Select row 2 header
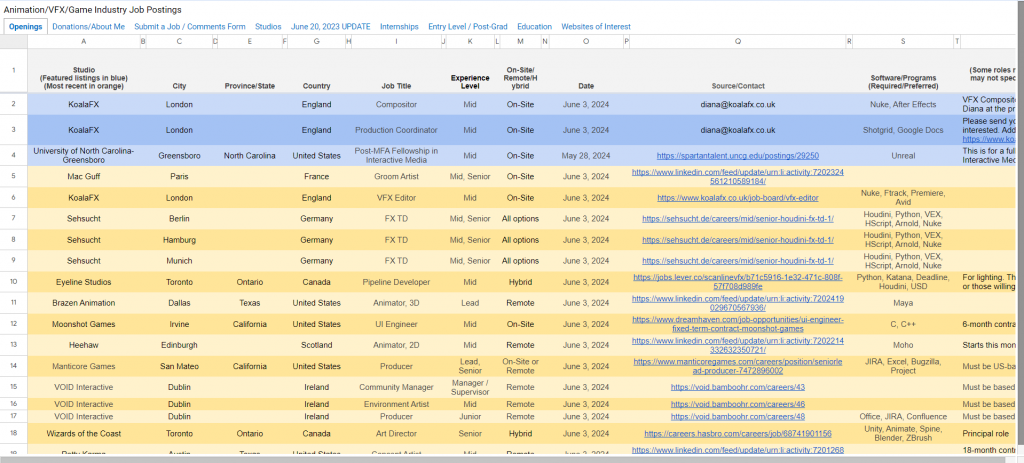The image size is (1024, 463). pos(13,104)
